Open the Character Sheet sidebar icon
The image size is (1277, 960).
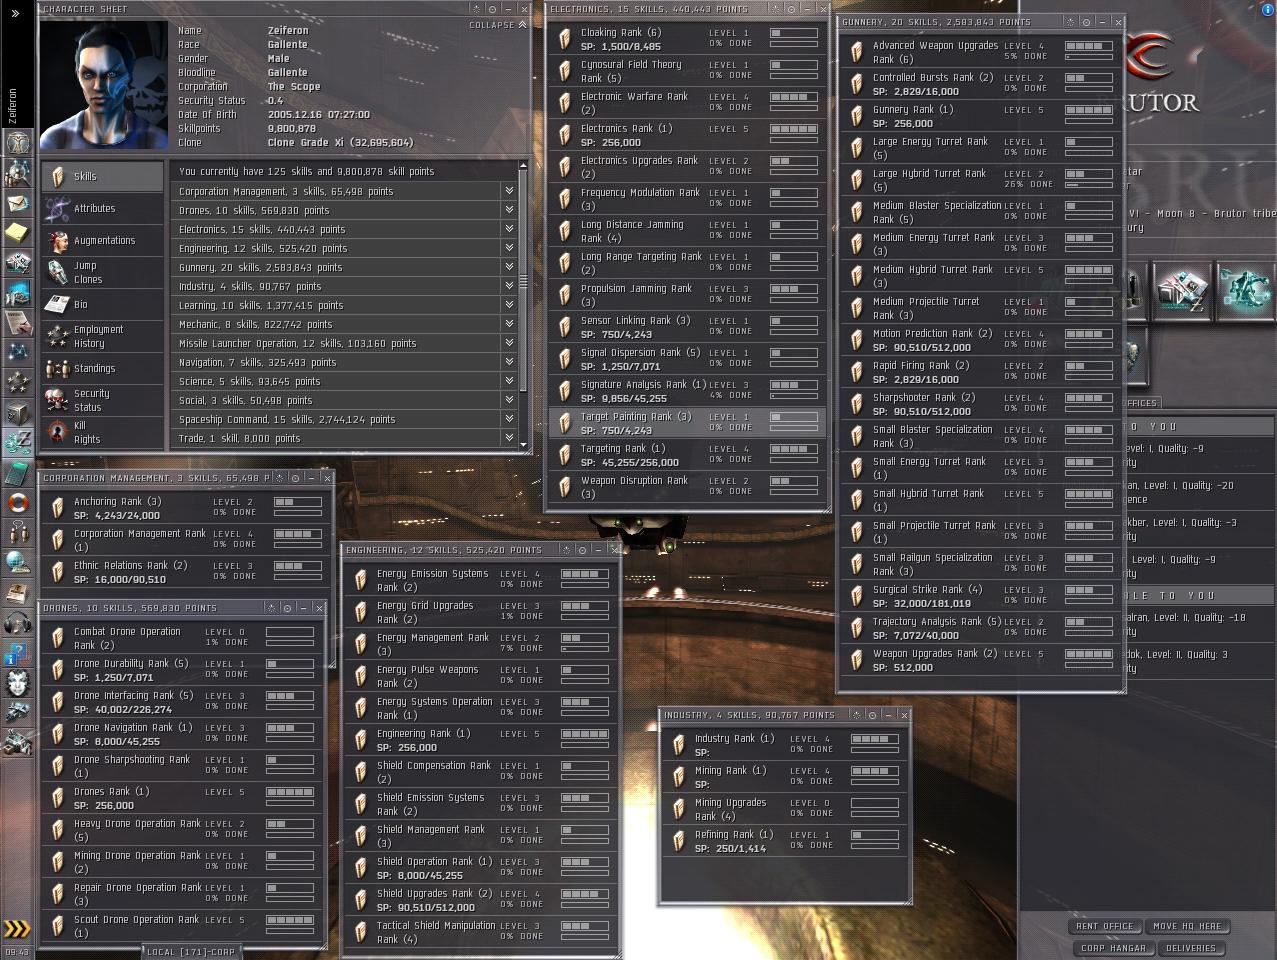[17, 142]
